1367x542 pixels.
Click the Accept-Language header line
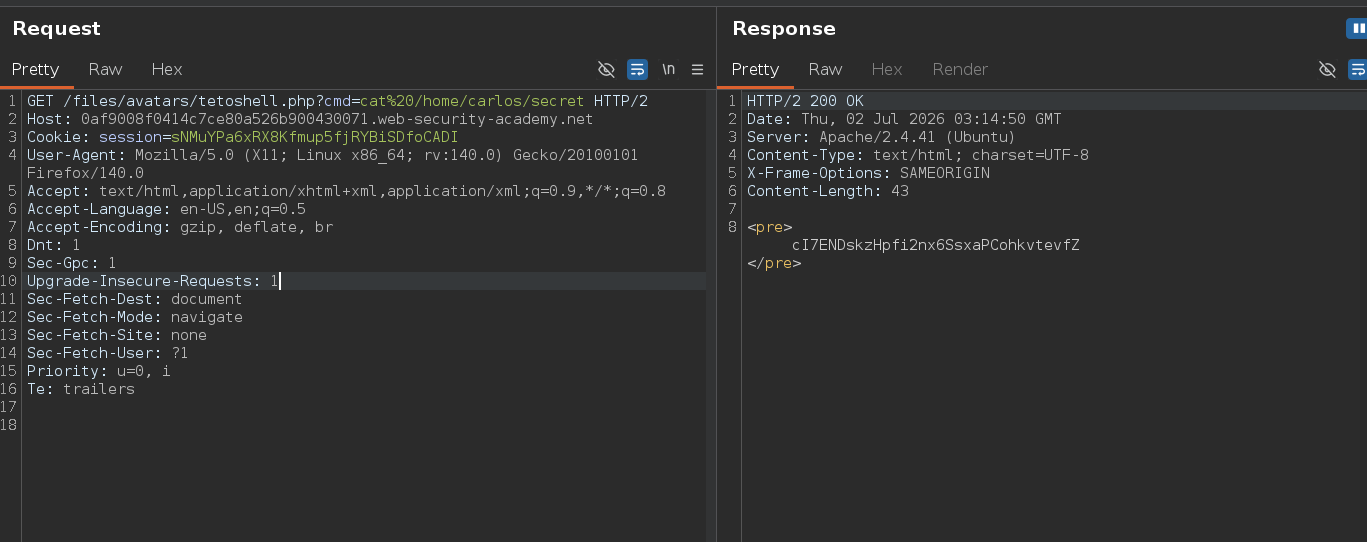tap(166, 209)
